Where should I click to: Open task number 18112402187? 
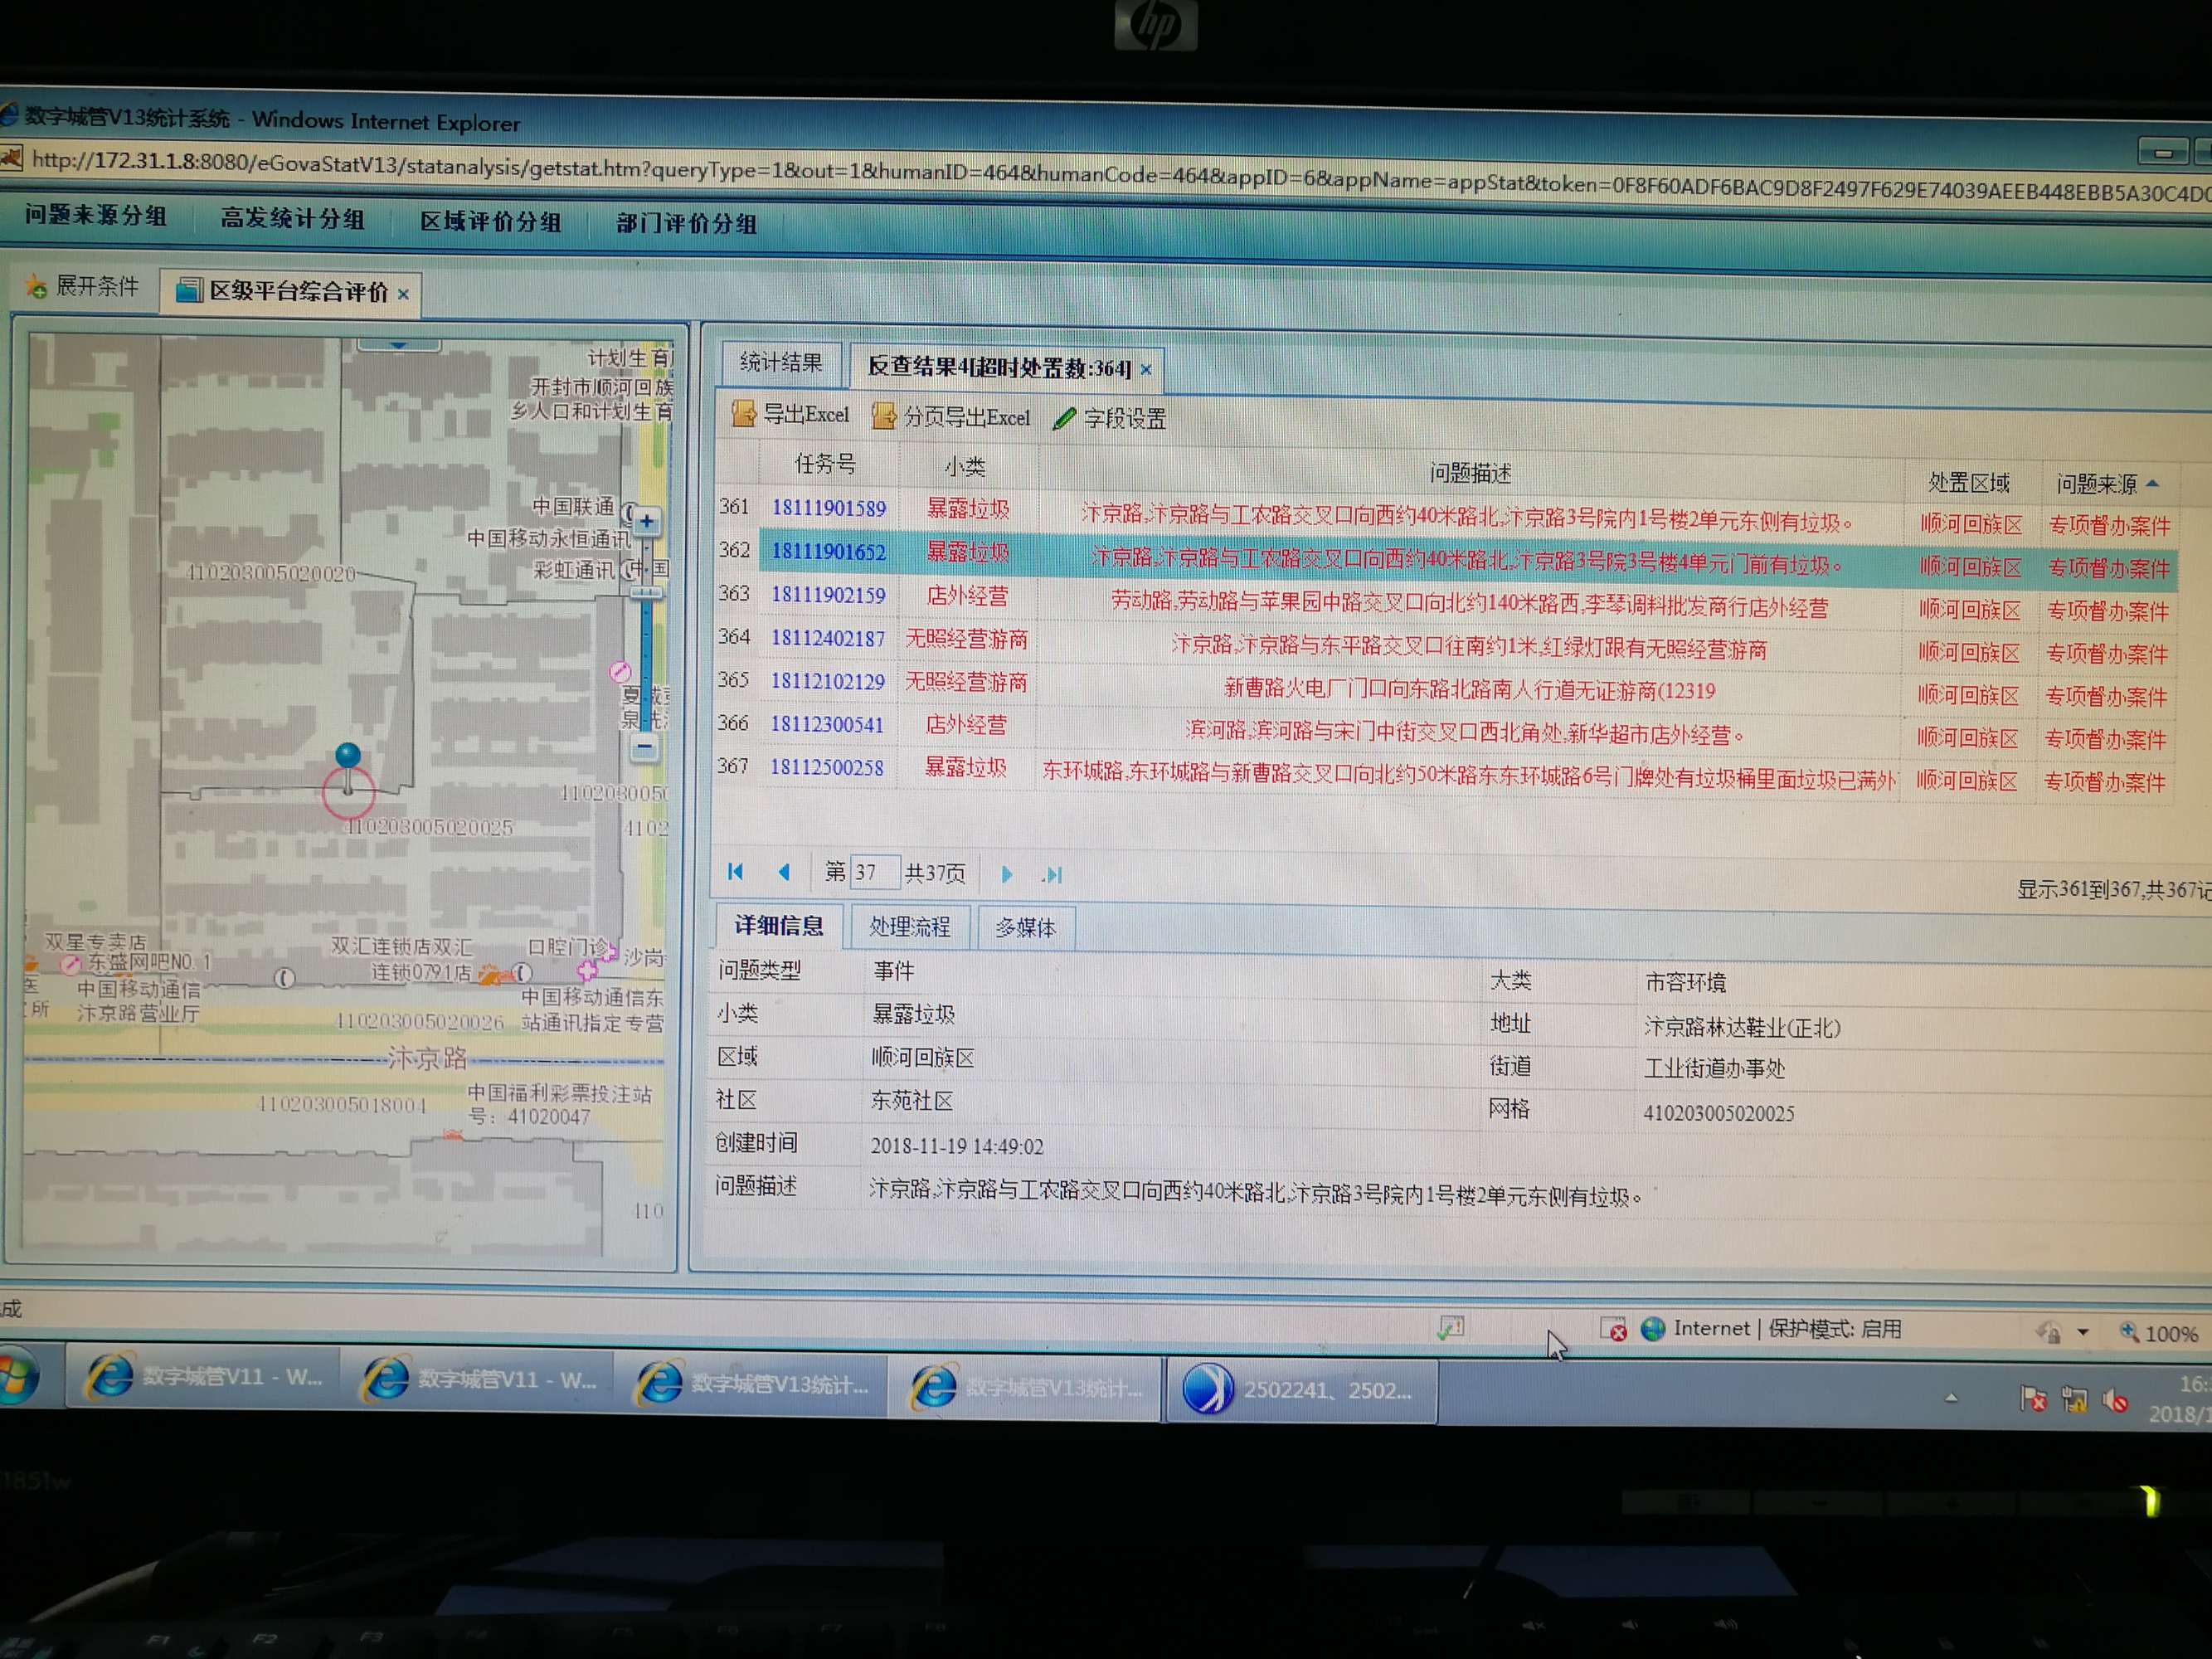tap(827, 638)
